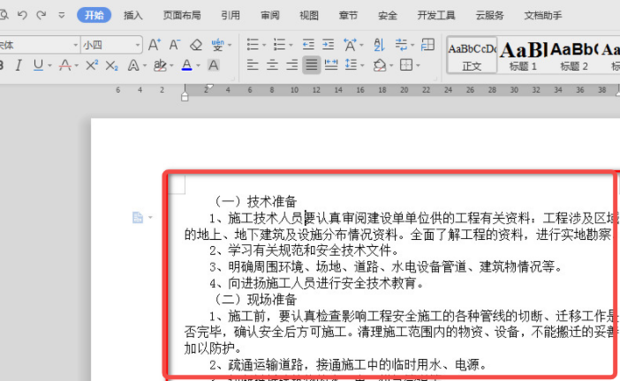This screenshot has height=381, width=620.
Task: Toggle justify alignment (highlighted)
Action: [x=312, y=65]
